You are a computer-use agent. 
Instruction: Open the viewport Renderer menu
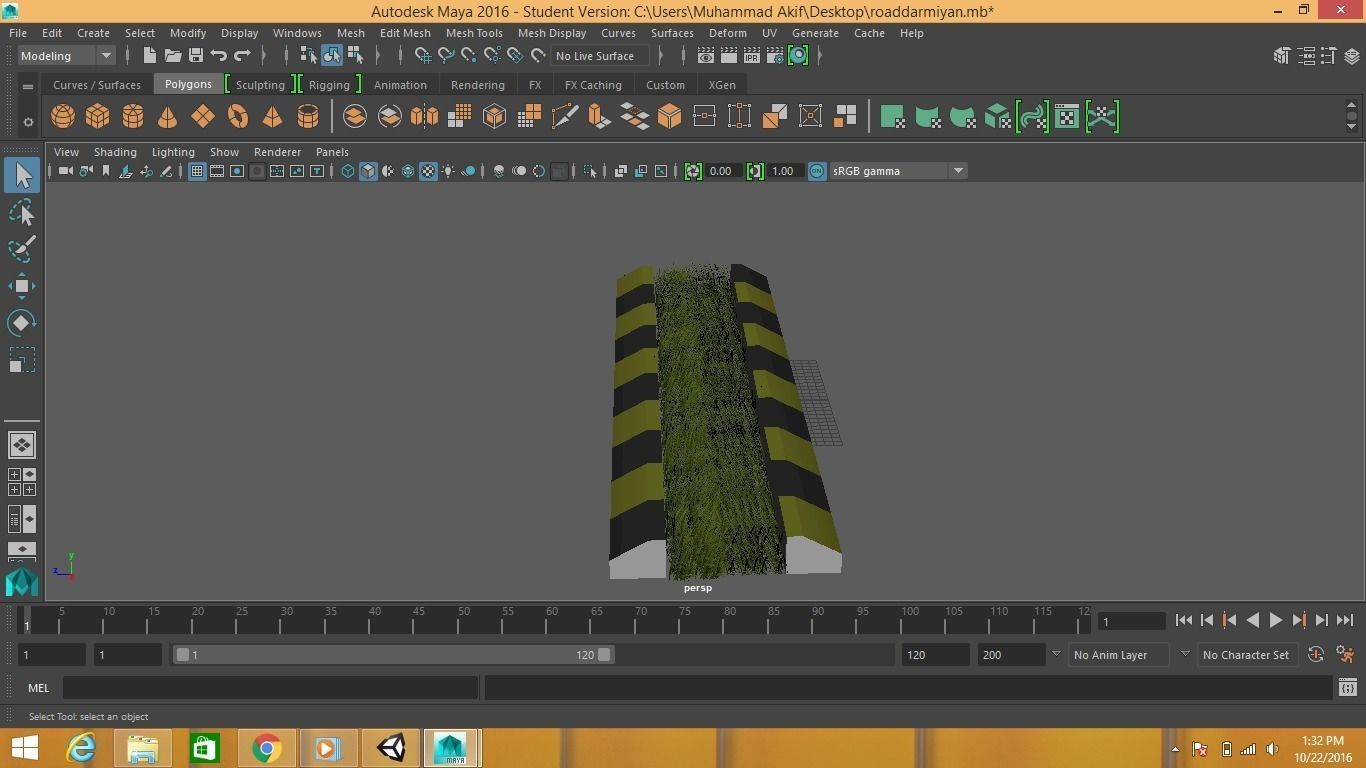[277, 152]
